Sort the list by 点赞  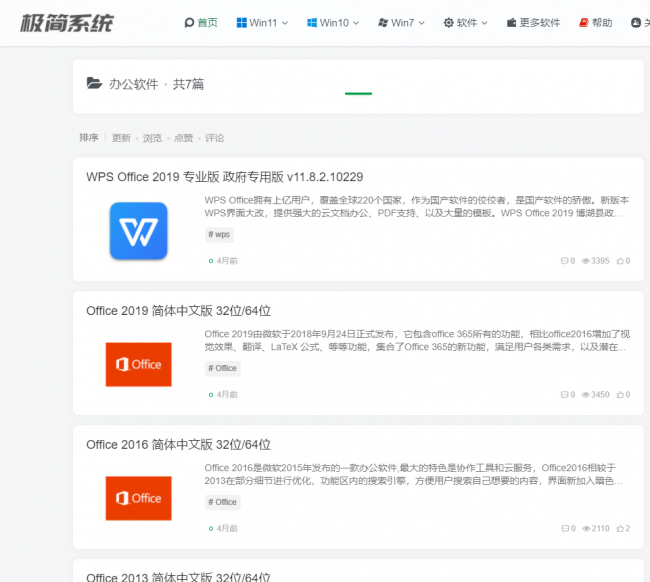pos(183,138)
